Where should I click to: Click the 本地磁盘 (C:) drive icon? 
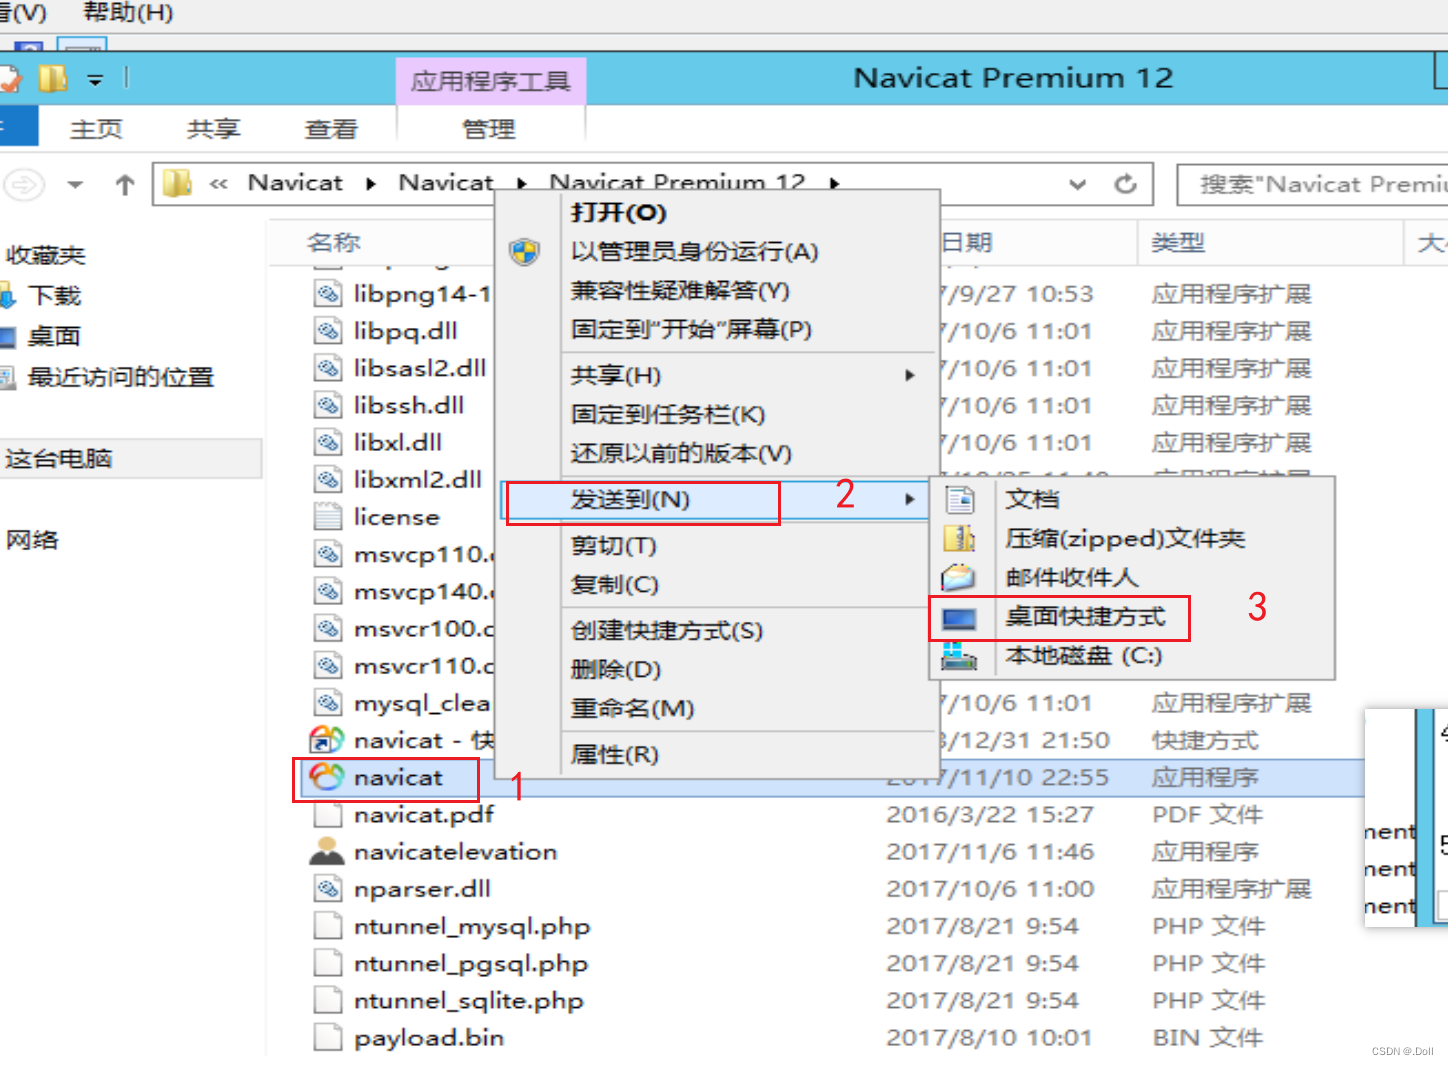(x=960, y=656)
